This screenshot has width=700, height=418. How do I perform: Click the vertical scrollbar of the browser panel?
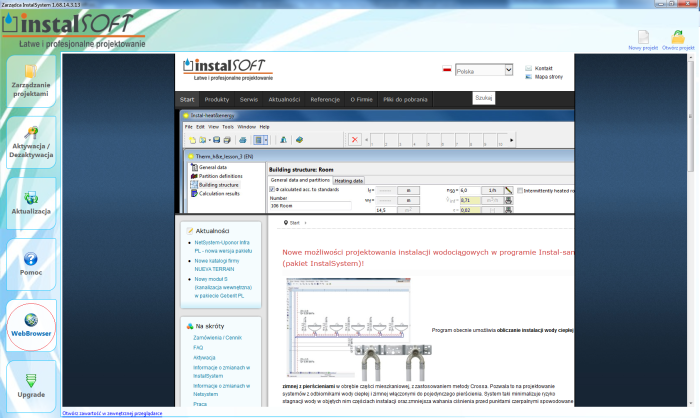click(691, 230)
